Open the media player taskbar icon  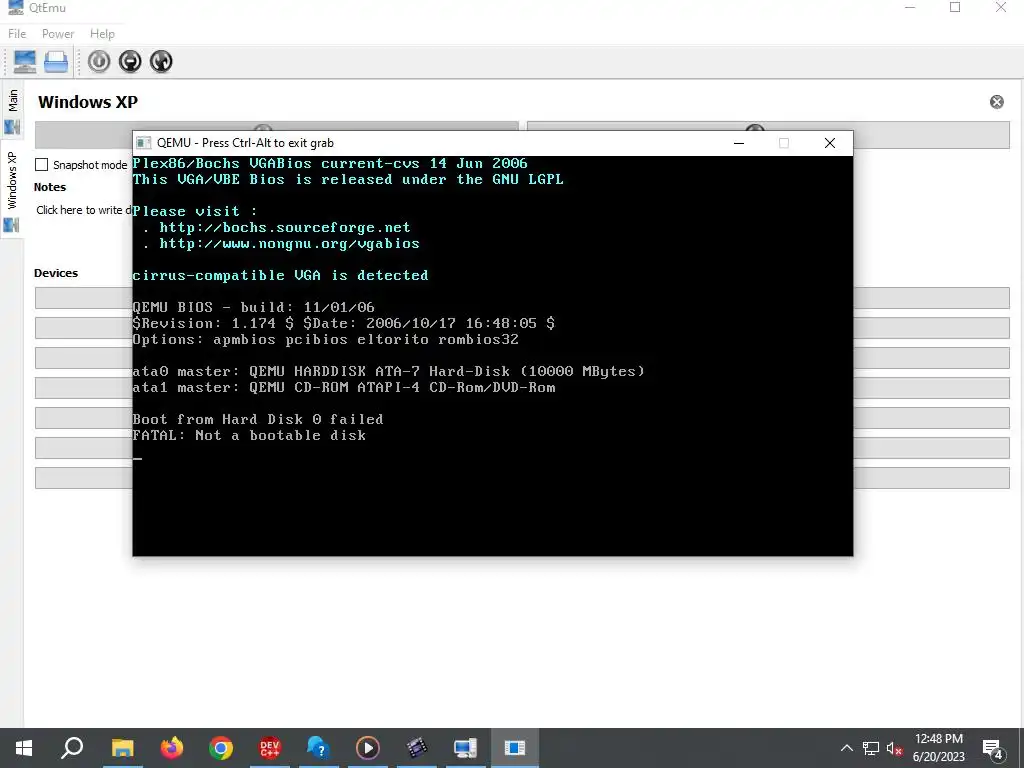point(368,748)
